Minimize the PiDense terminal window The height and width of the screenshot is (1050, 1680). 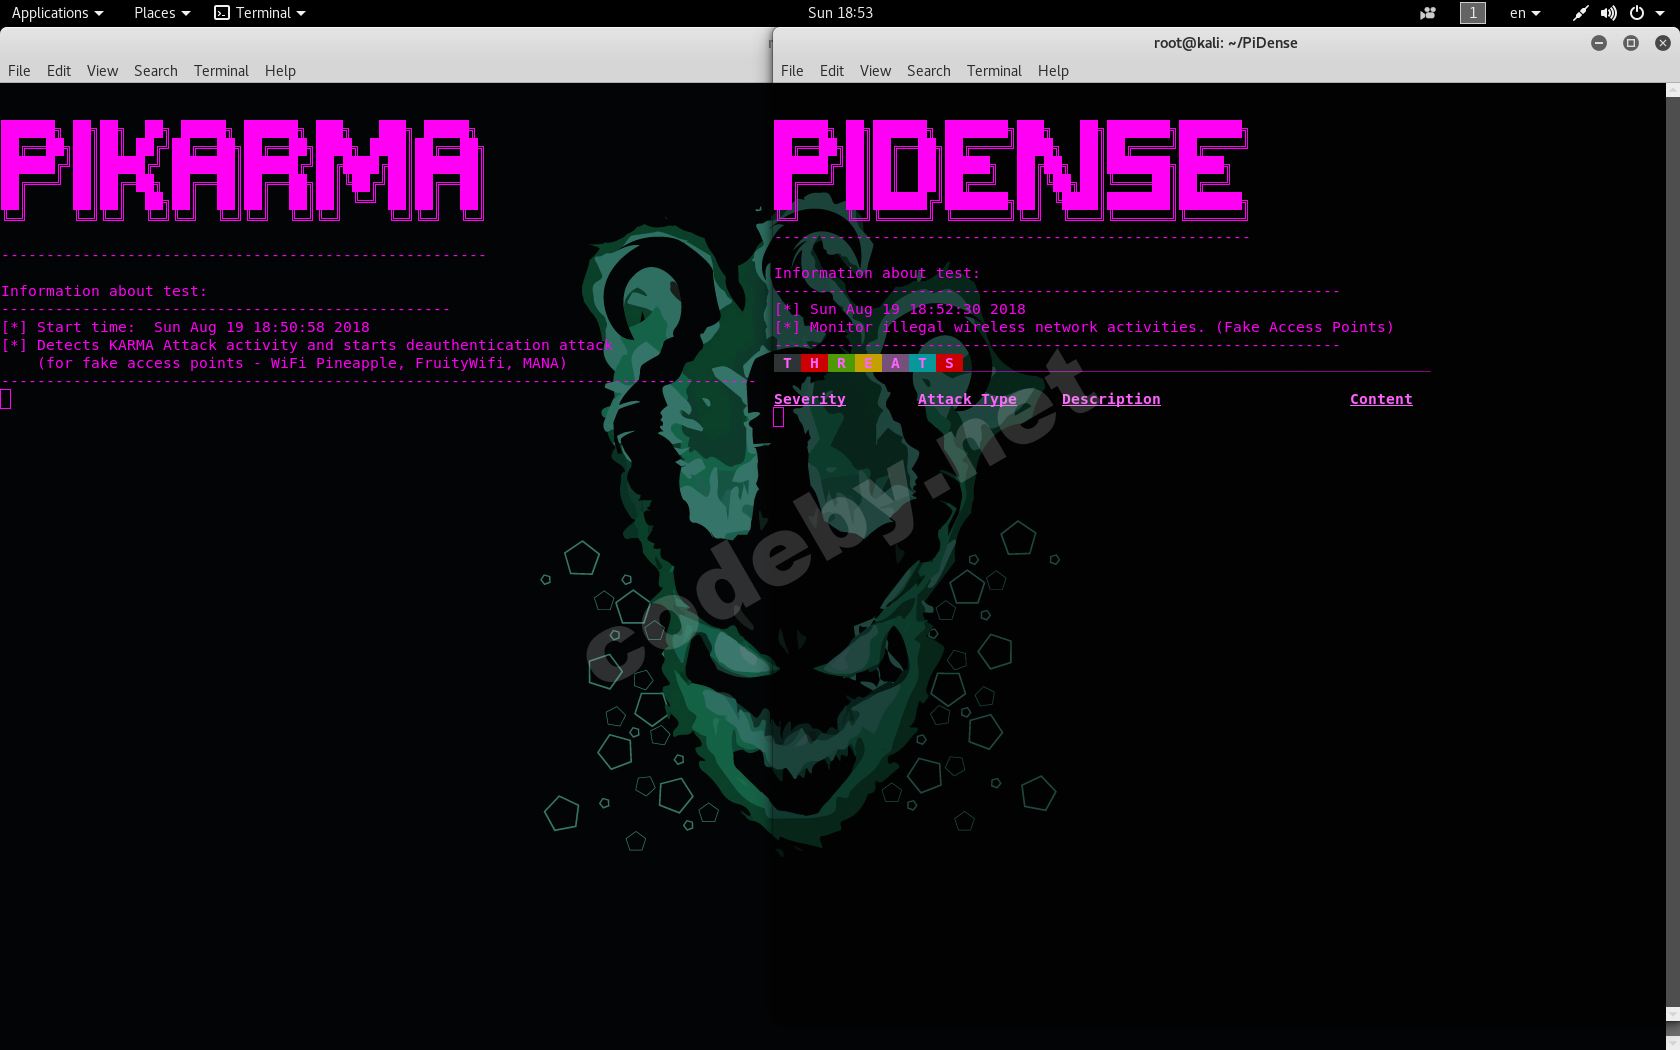pos(1599,43)
